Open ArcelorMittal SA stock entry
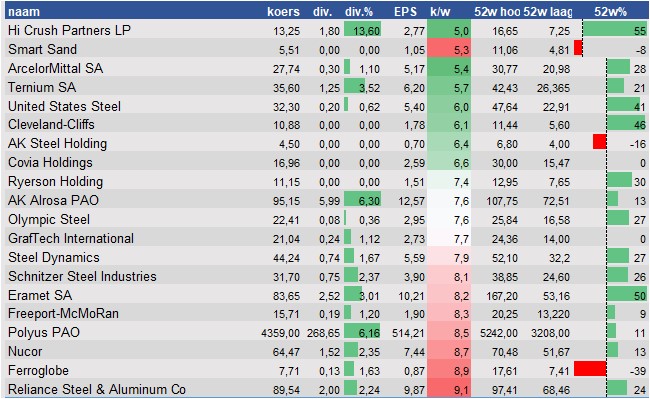This screenshot has width=650, height=399. 55,68
